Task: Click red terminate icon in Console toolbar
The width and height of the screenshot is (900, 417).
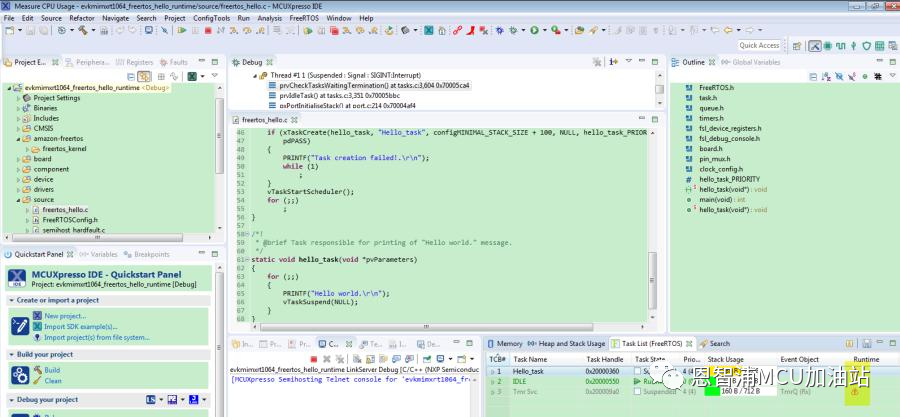Action: click(x=313, y=358)
